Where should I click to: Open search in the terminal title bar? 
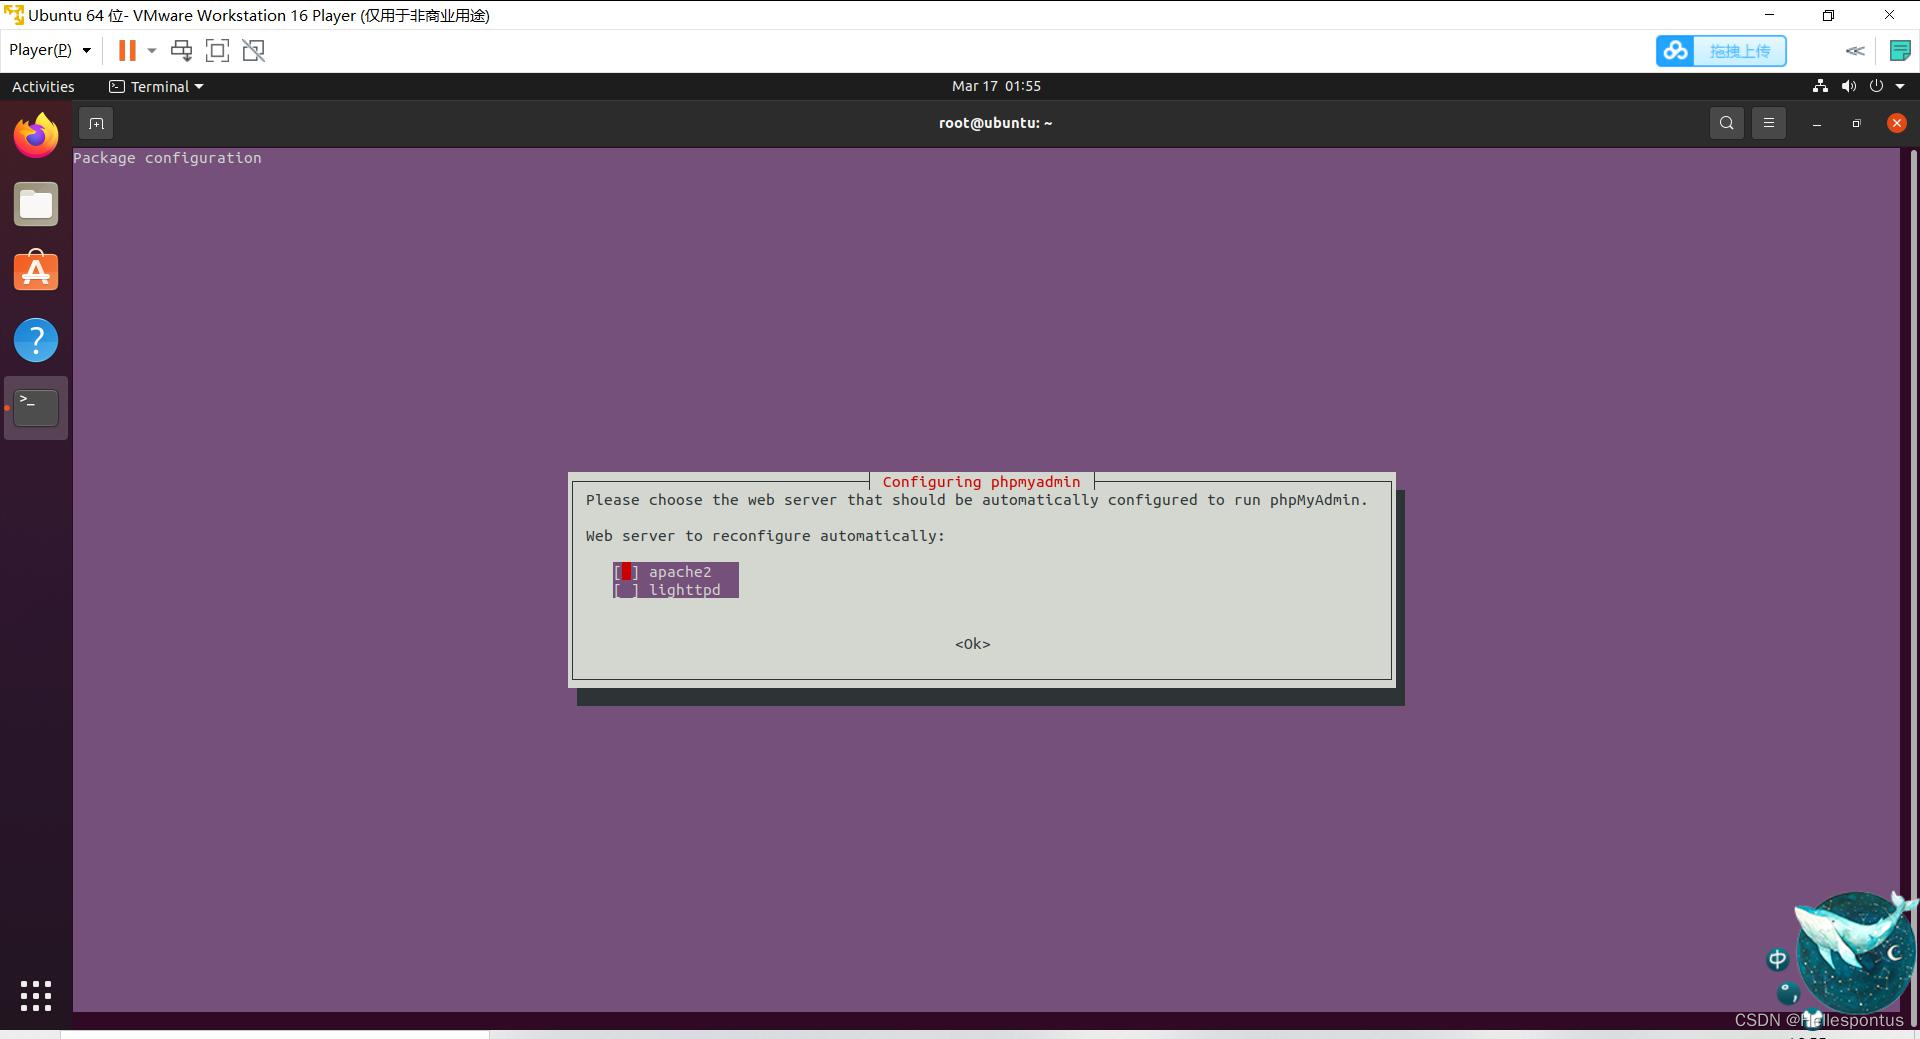click(x=1725, y=123)
